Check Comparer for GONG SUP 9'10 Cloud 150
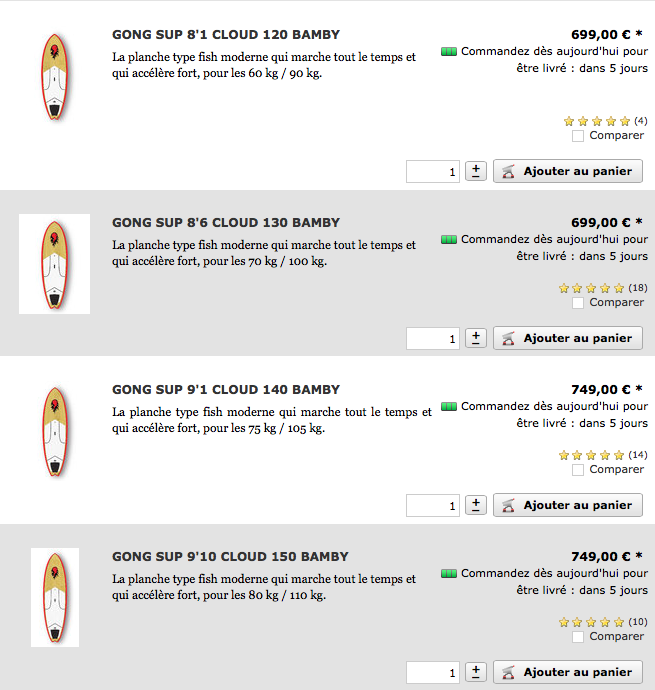The image size is (655, 690). click(x=578, y=637)
